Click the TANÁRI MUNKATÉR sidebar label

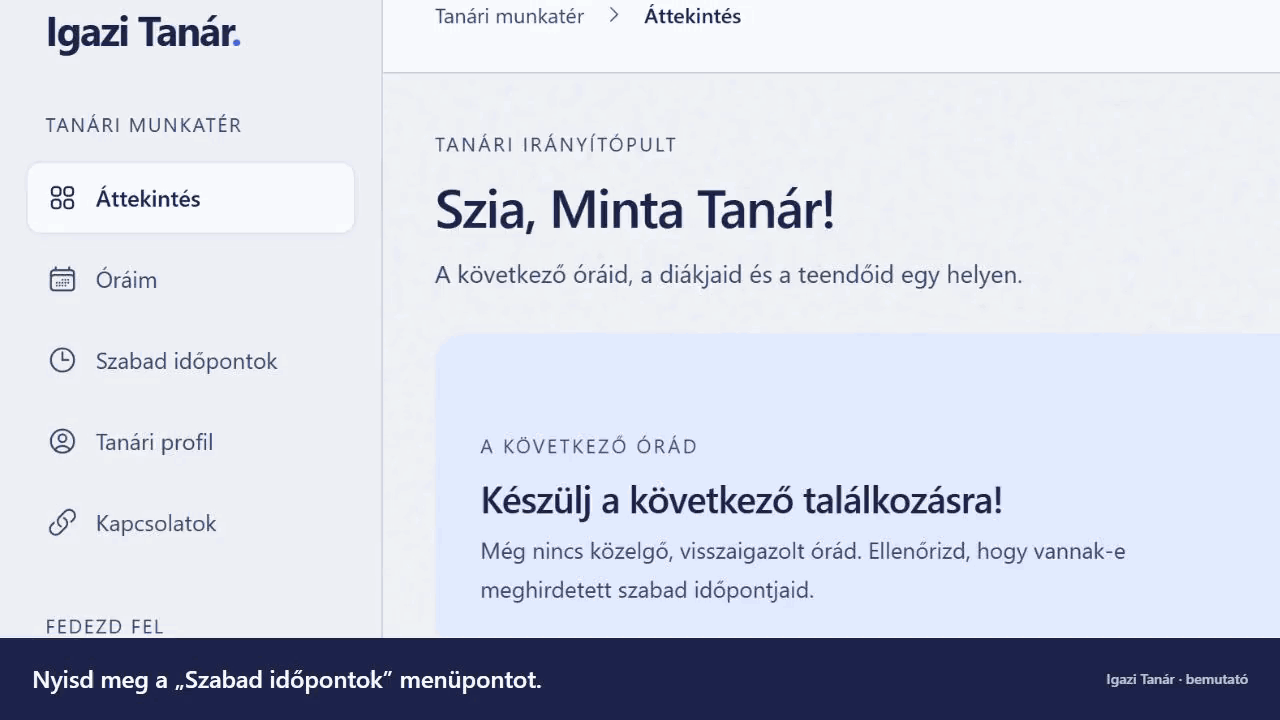[144, 125]
